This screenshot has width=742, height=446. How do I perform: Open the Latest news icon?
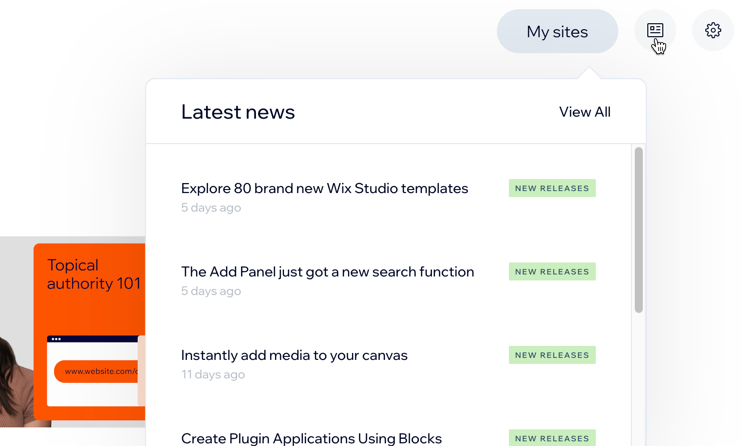coord(655,31)
